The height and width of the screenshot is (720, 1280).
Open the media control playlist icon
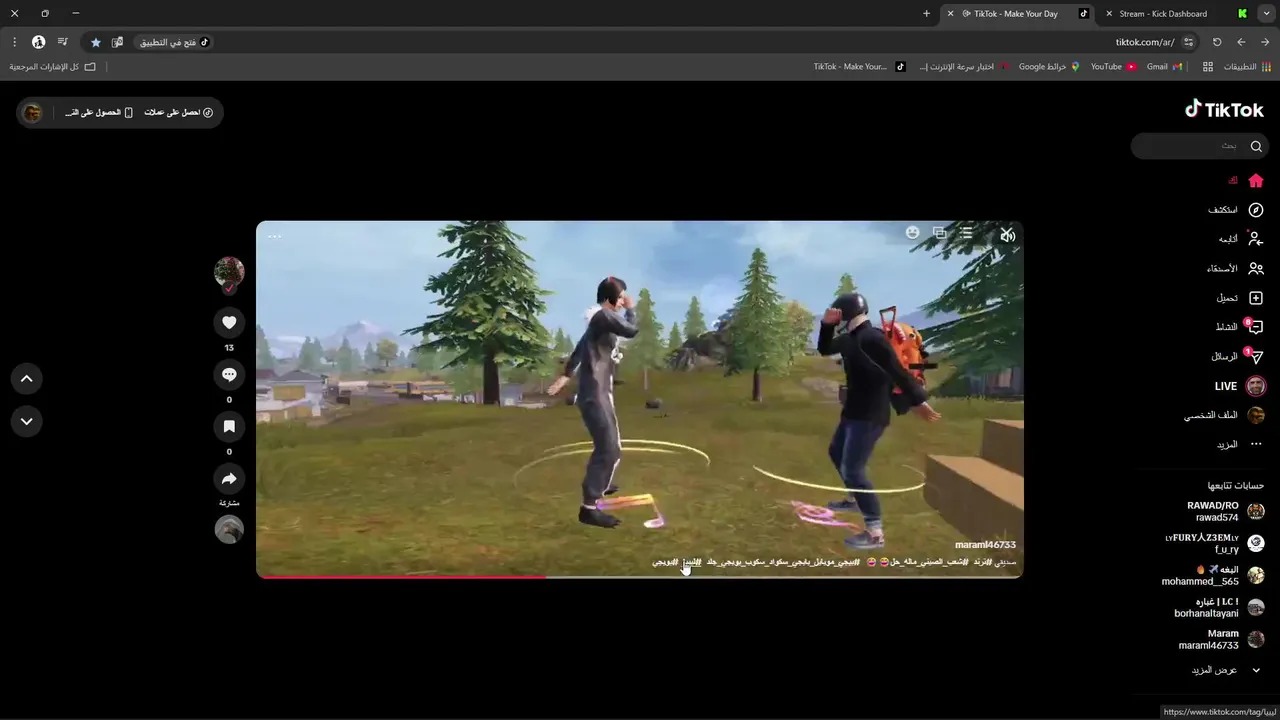63,42
